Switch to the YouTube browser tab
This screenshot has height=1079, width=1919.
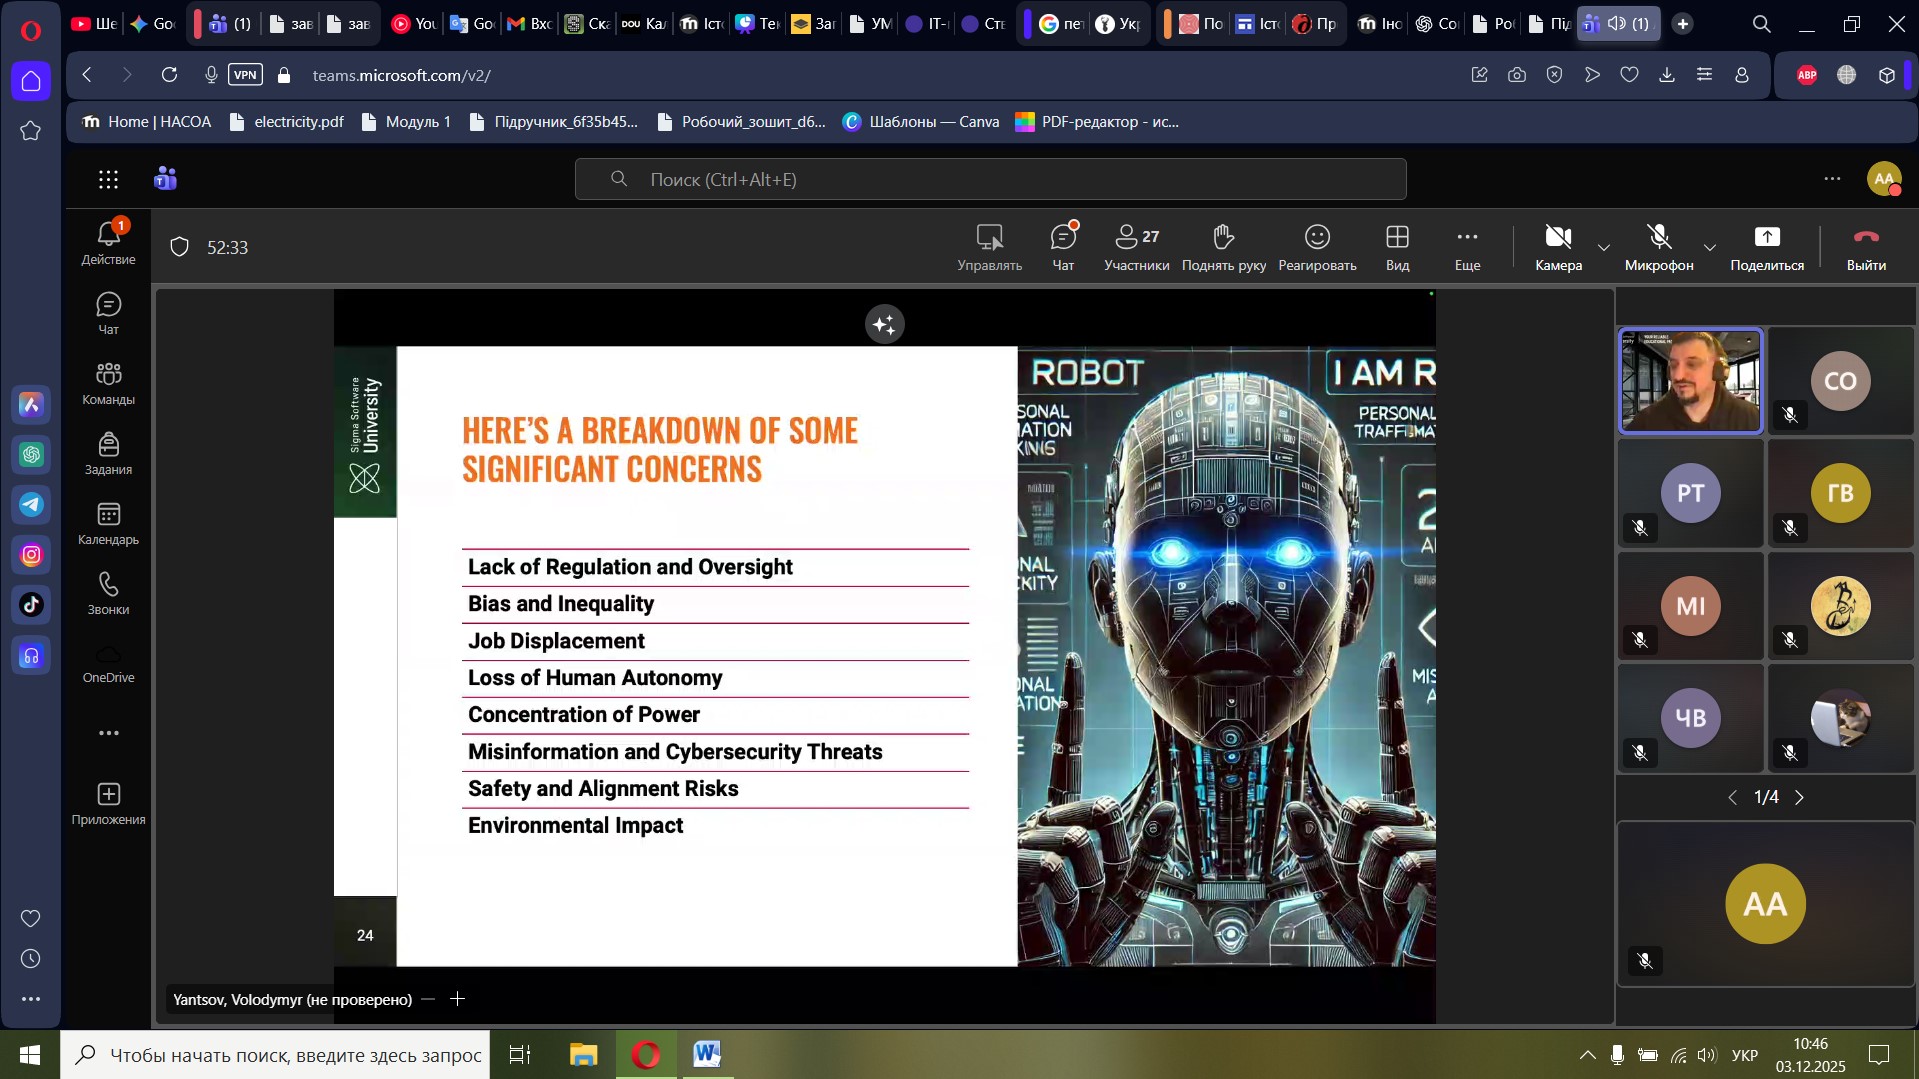click(x=413, y=24)
